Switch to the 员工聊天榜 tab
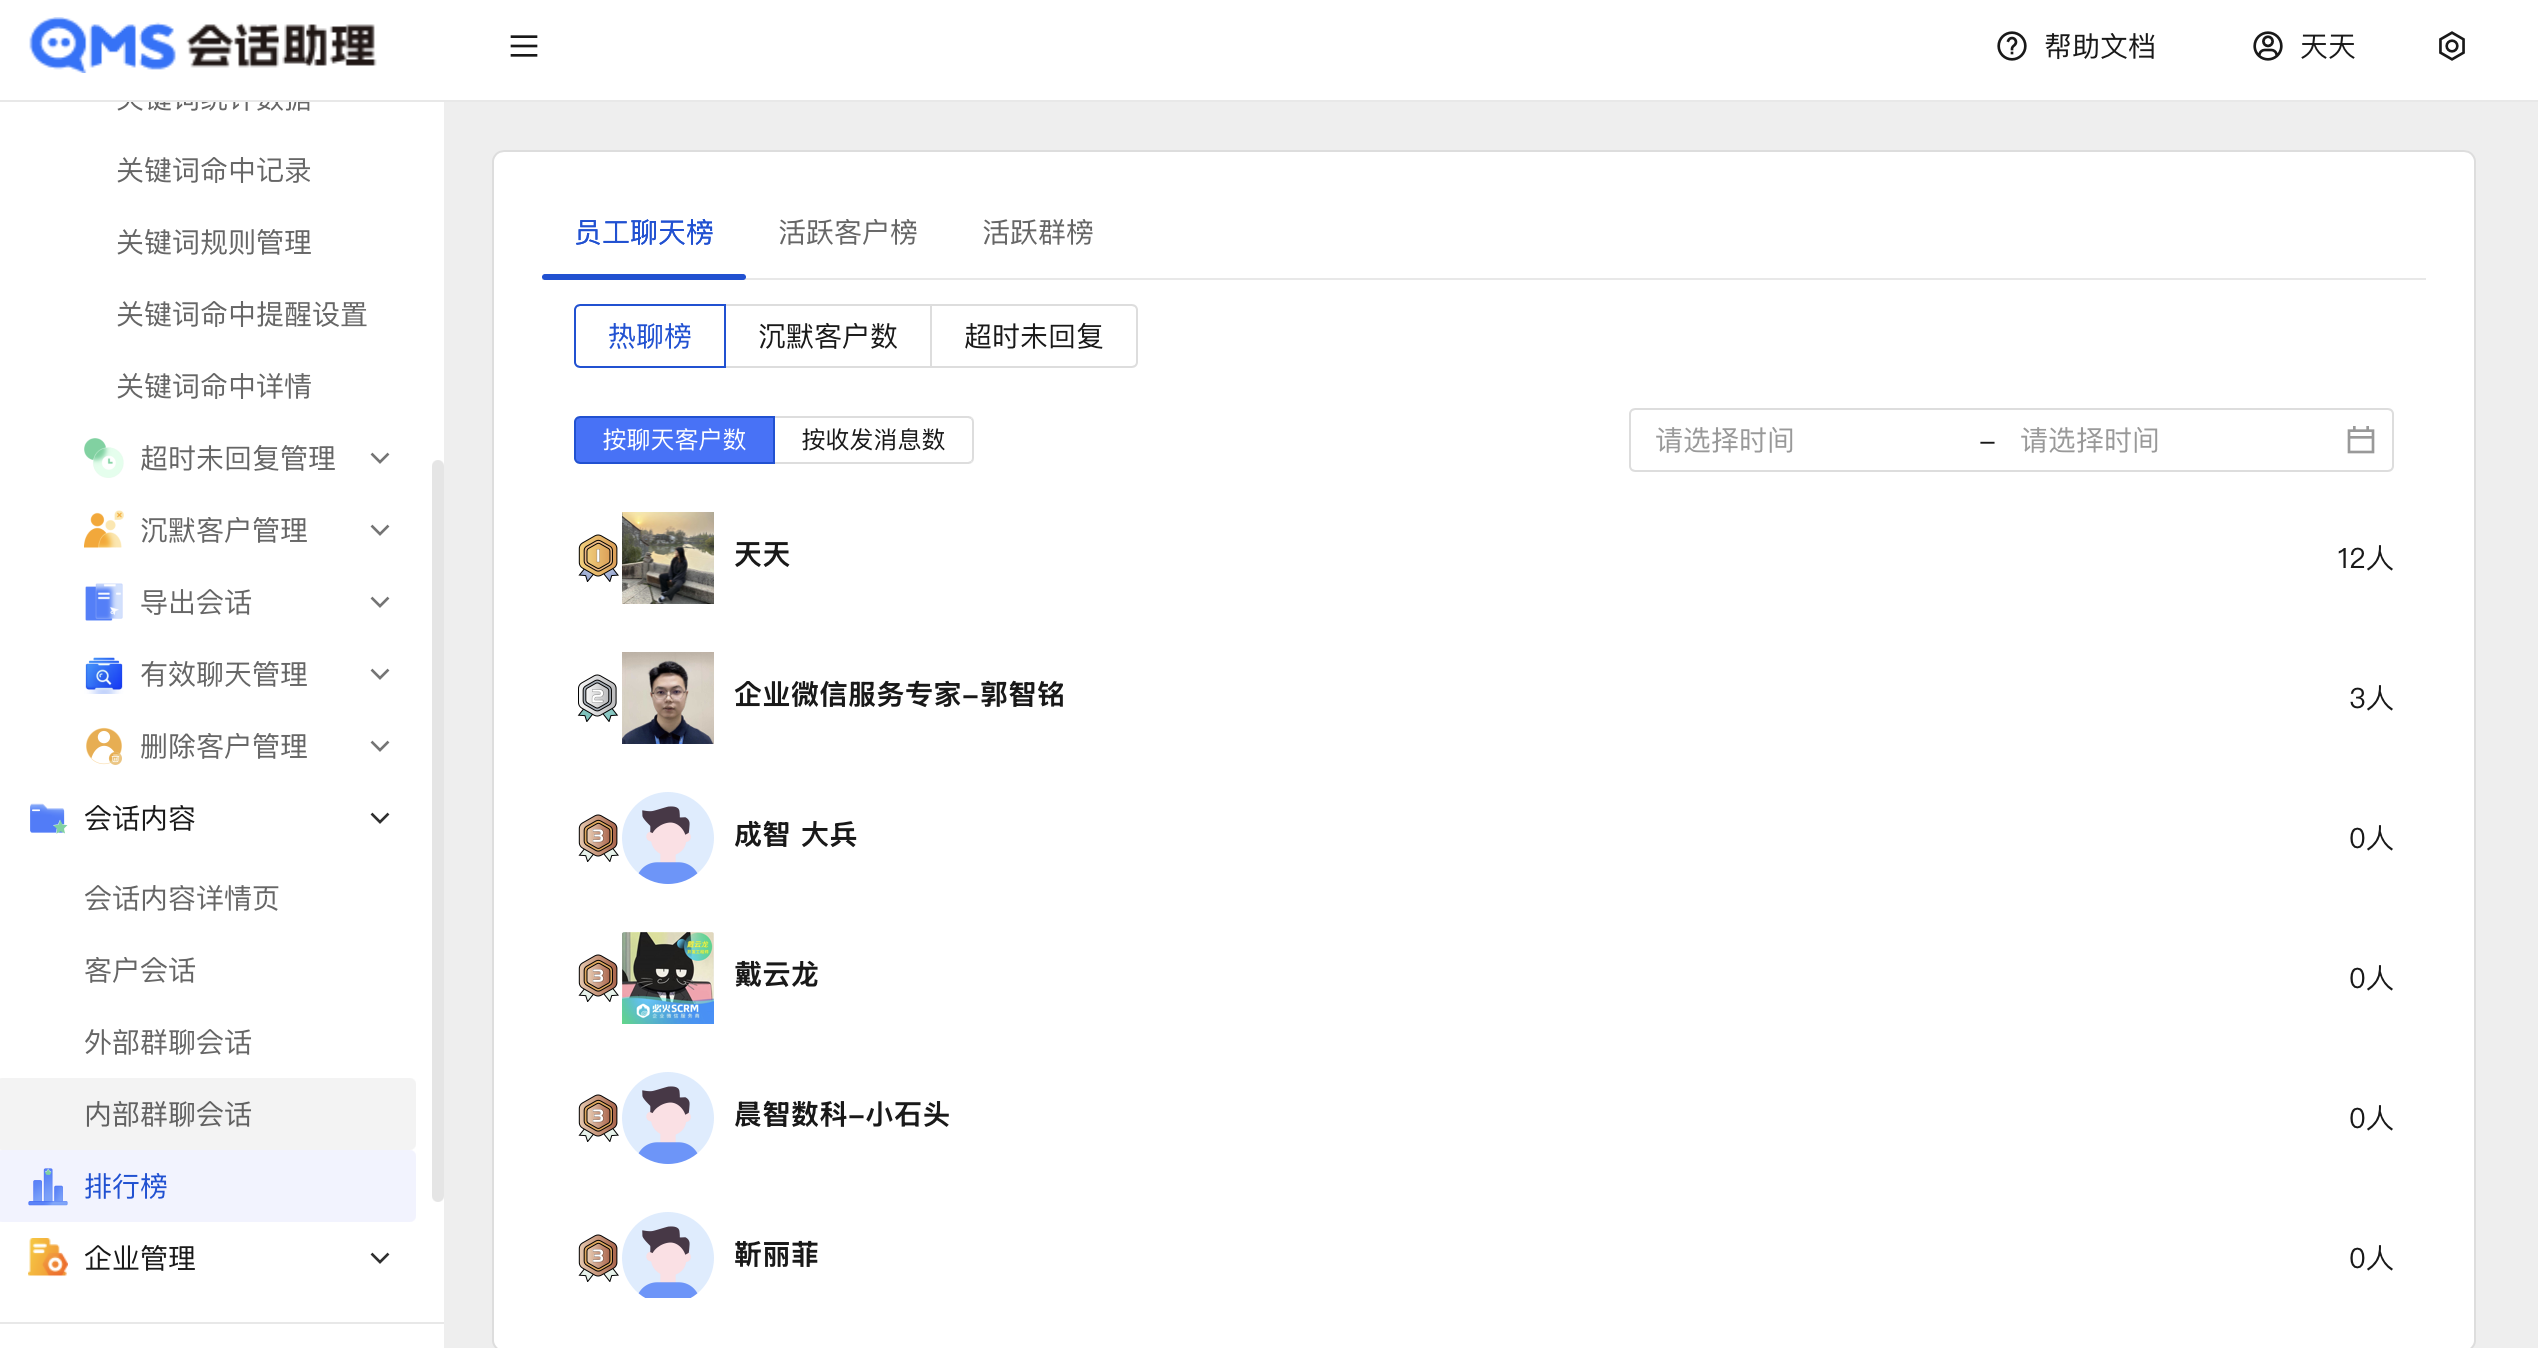Viewport: 2538px width, 1348px height. (x=644, y=233)
